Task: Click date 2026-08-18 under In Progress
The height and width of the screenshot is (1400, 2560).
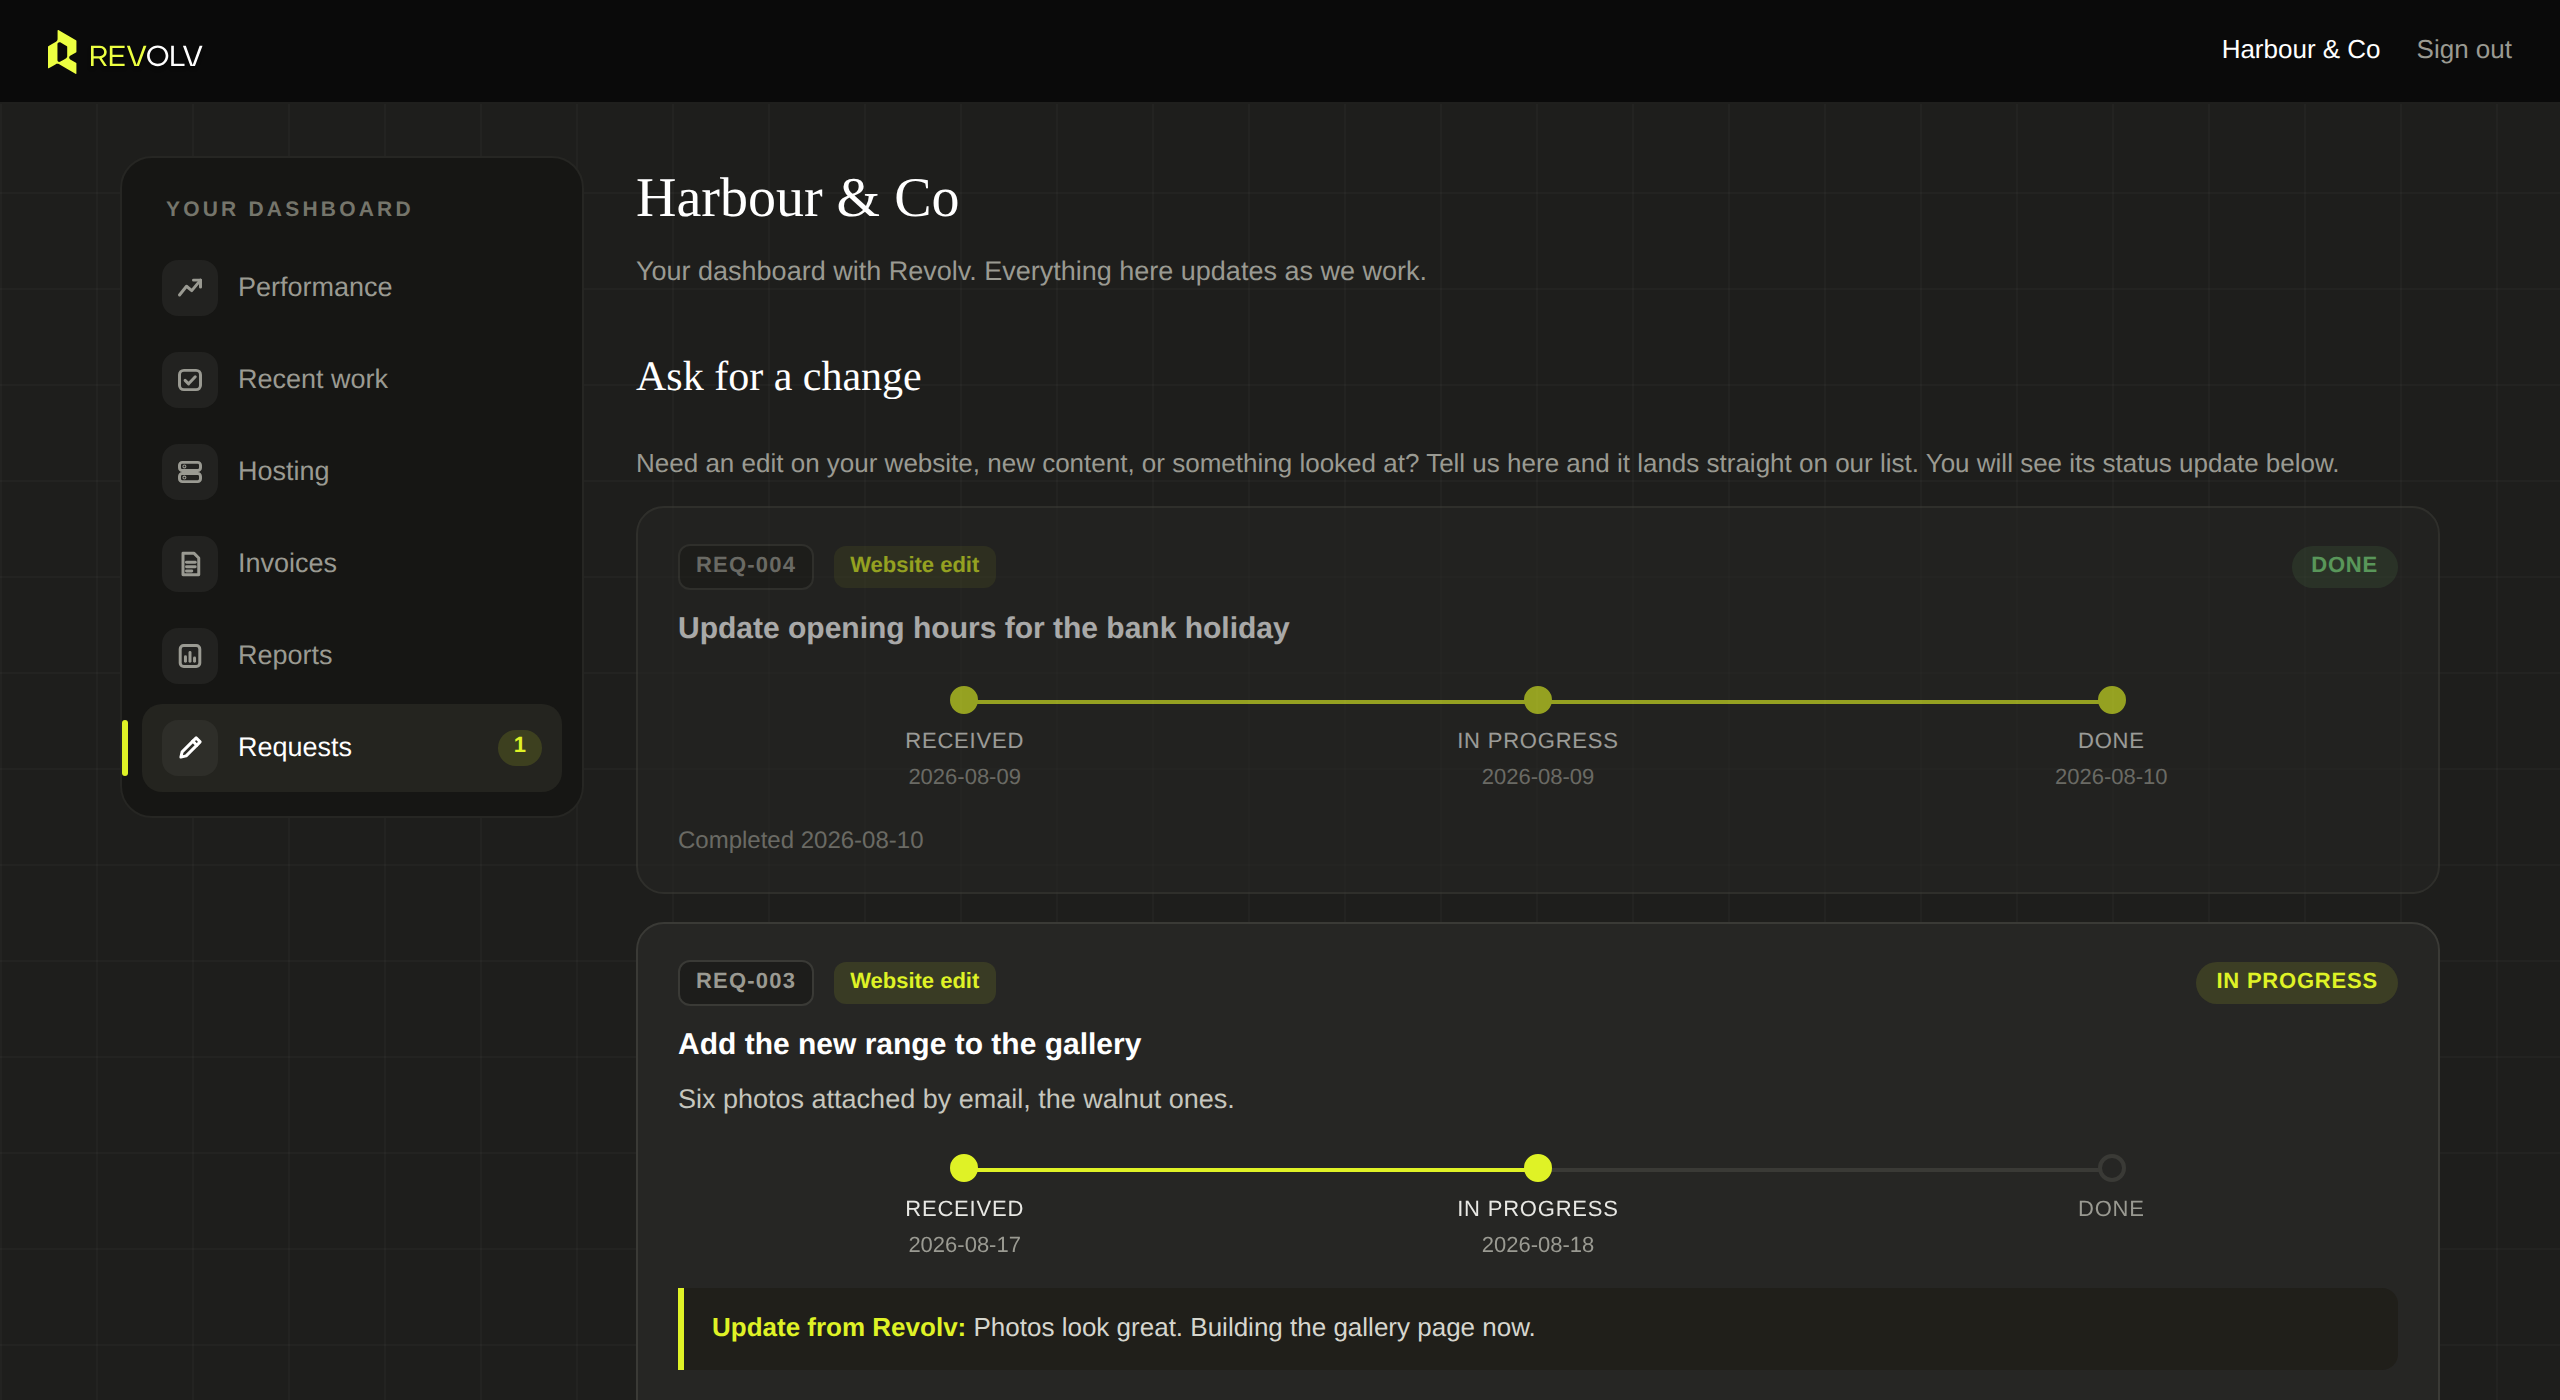Action: pos(1538,1245)
